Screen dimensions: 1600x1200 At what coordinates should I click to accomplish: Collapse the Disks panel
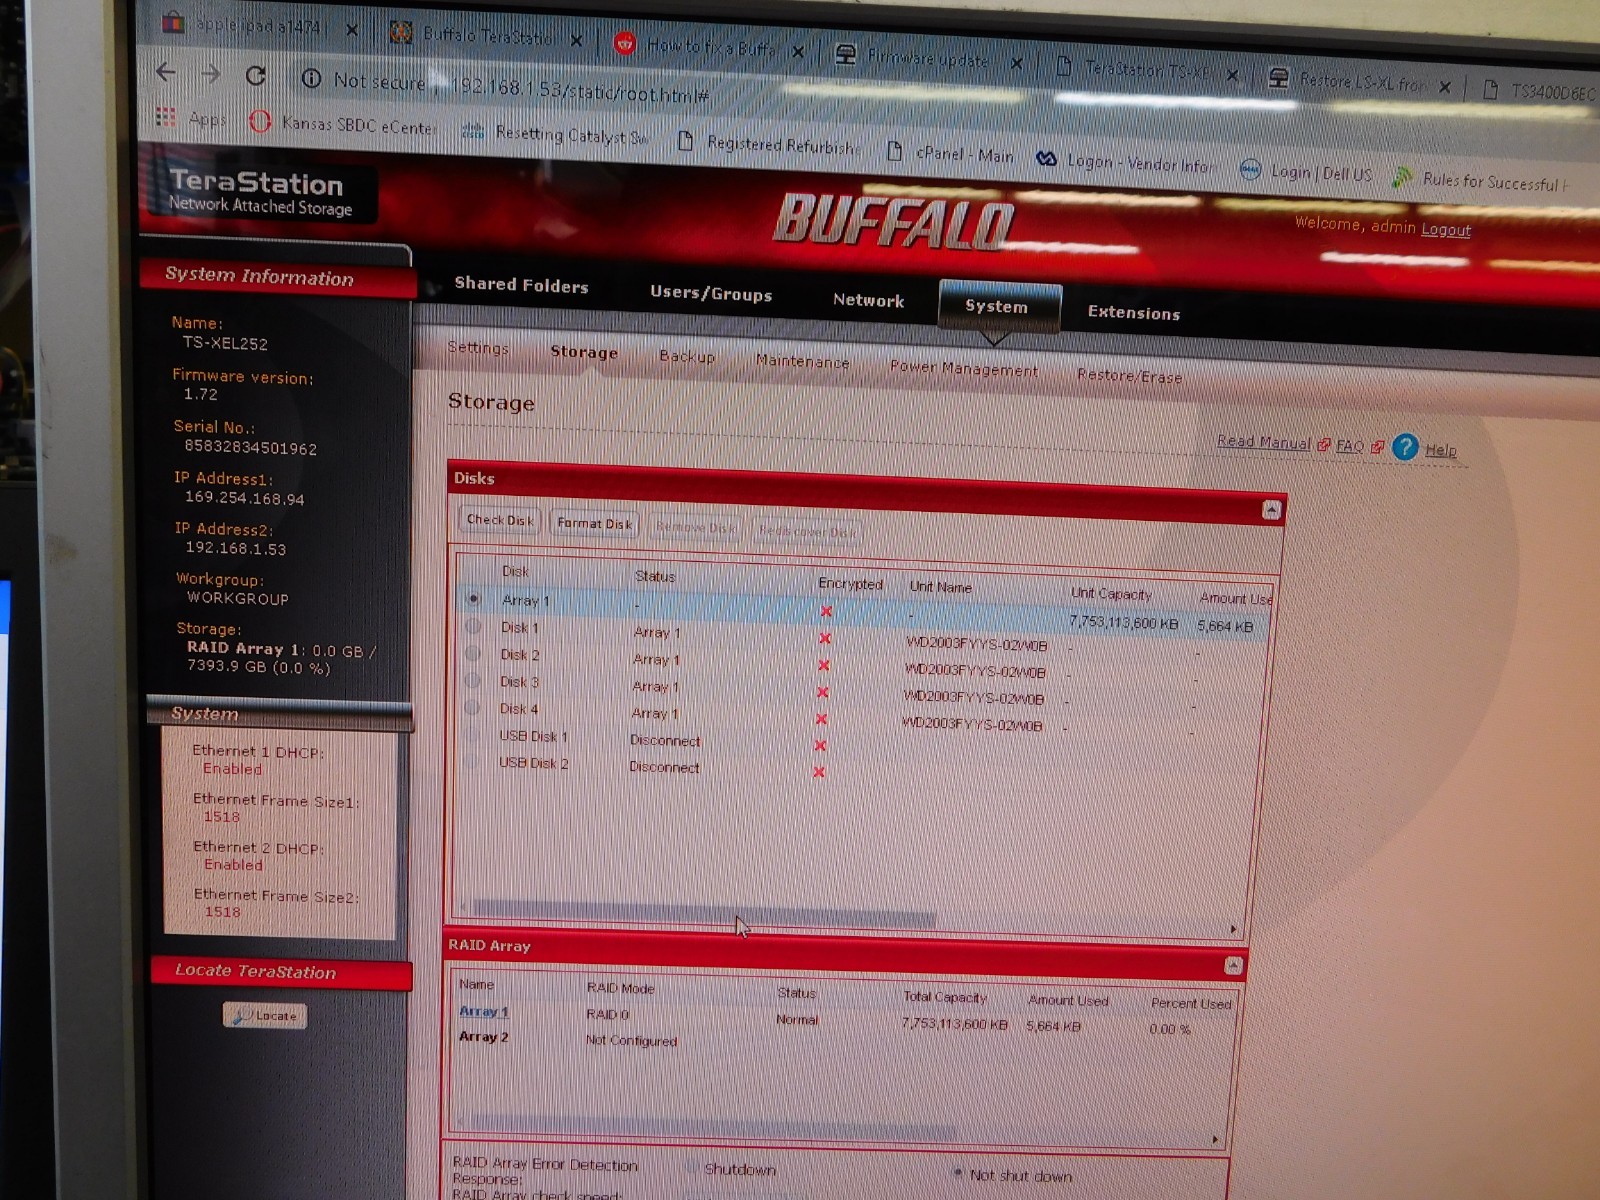pos(1271,510)
